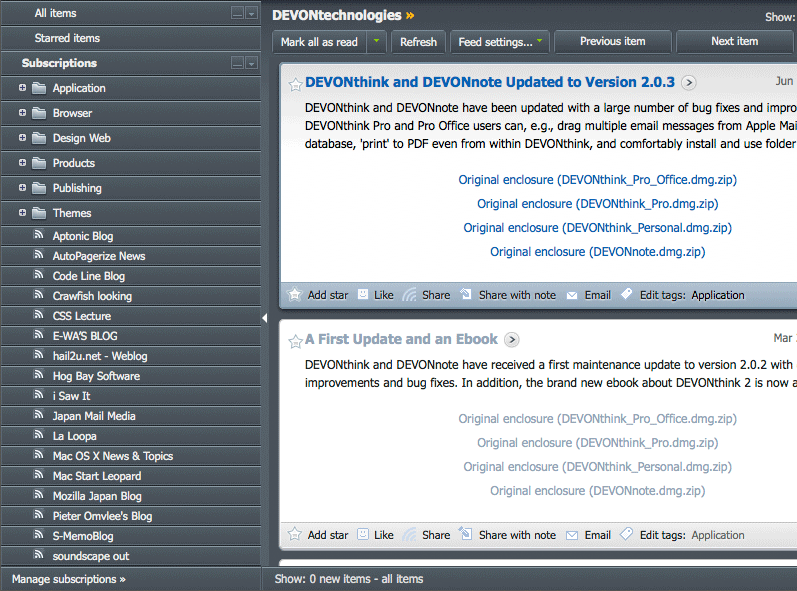Screen dimensions: 797x591
Task: Open the Subscriptions options dropdown
Action: tap(252, 63)
